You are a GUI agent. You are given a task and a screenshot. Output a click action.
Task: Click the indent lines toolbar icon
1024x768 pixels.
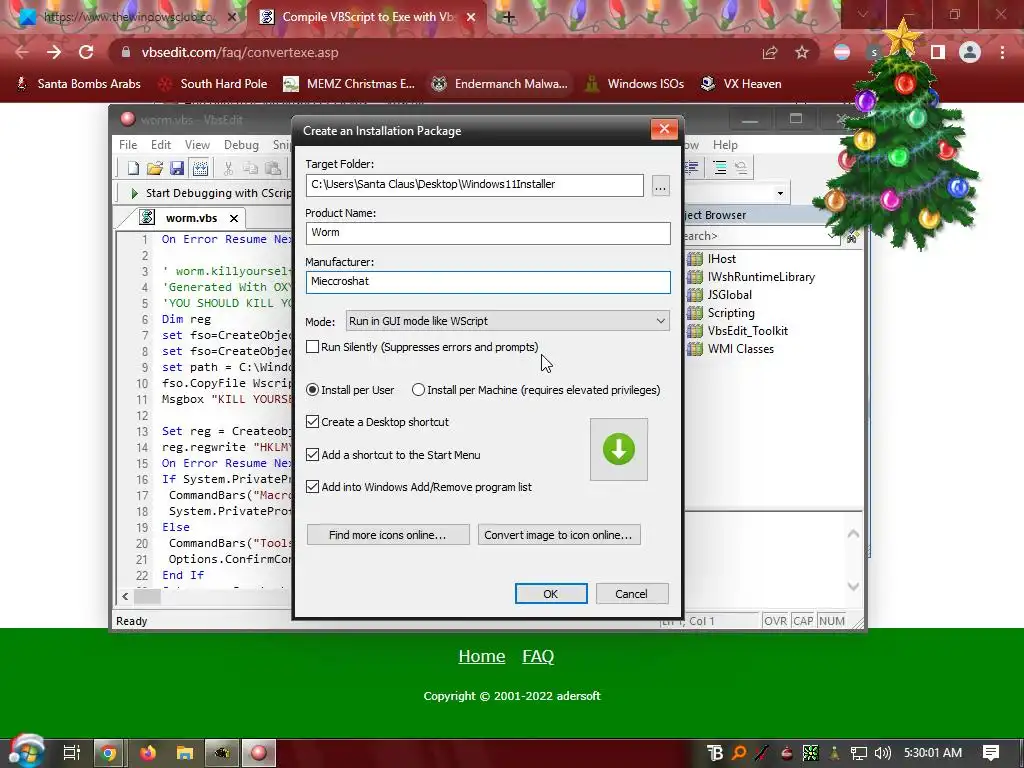(x=720, y=168)
